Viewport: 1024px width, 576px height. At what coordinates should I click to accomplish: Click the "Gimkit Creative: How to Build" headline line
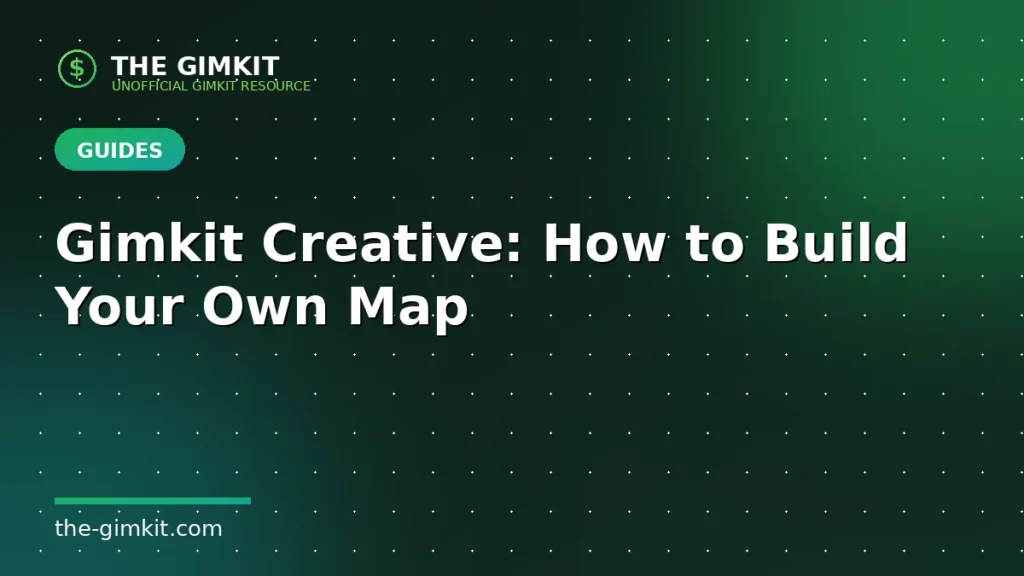(482, 243)
